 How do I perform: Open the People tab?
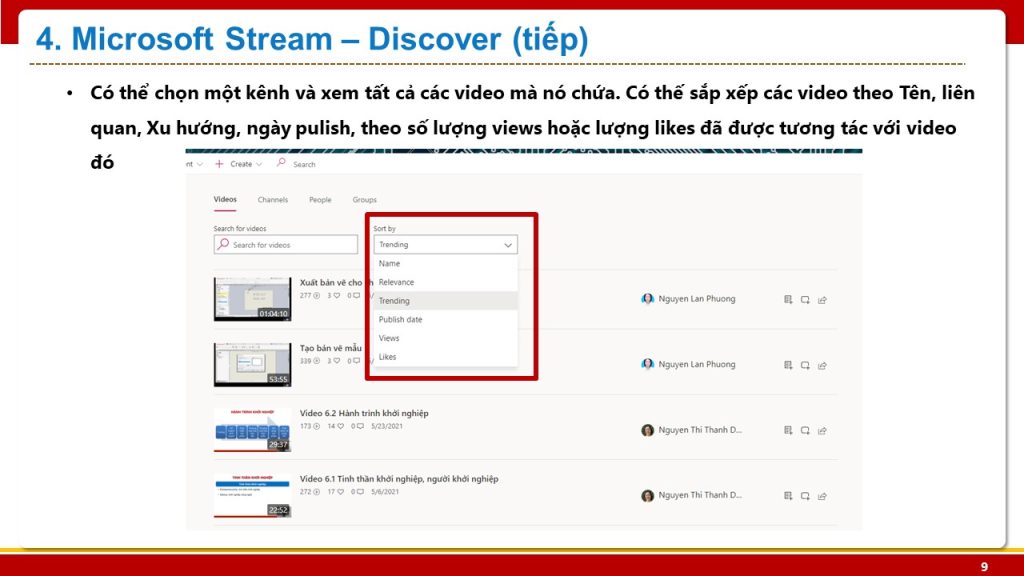point(320,200)
